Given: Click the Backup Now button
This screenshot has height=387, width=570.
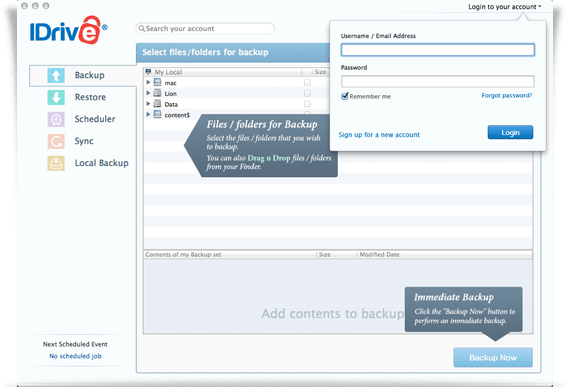Looking at the screenshot, I should (493, 358).
